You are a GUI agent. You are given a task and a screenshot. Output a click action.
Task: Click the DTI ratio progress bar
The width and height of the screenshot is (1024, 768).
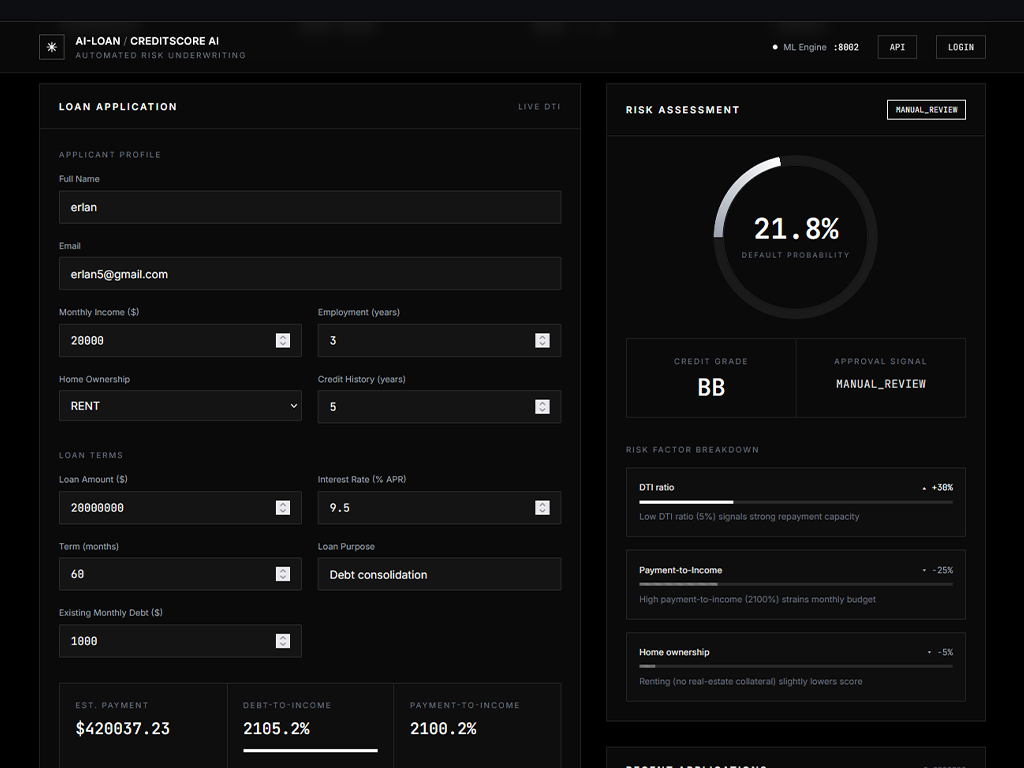pos(795,502)
